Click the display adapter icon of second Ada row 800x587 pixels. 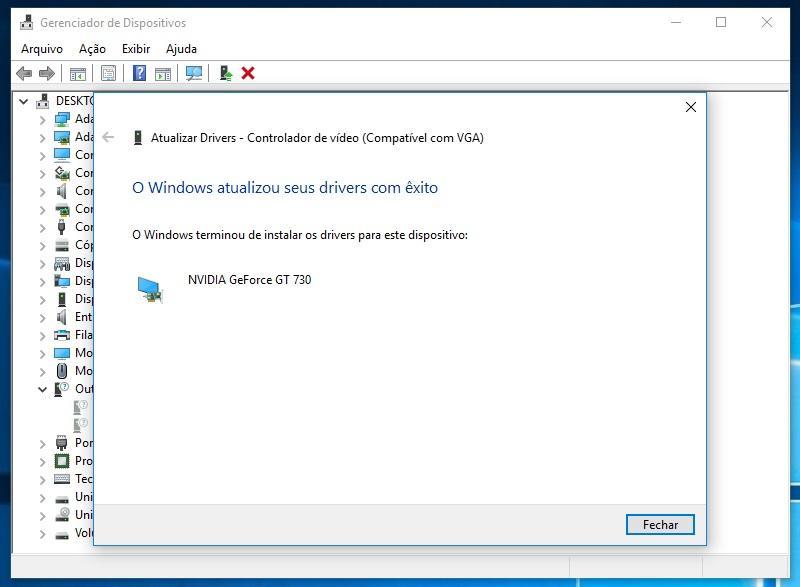62,137
